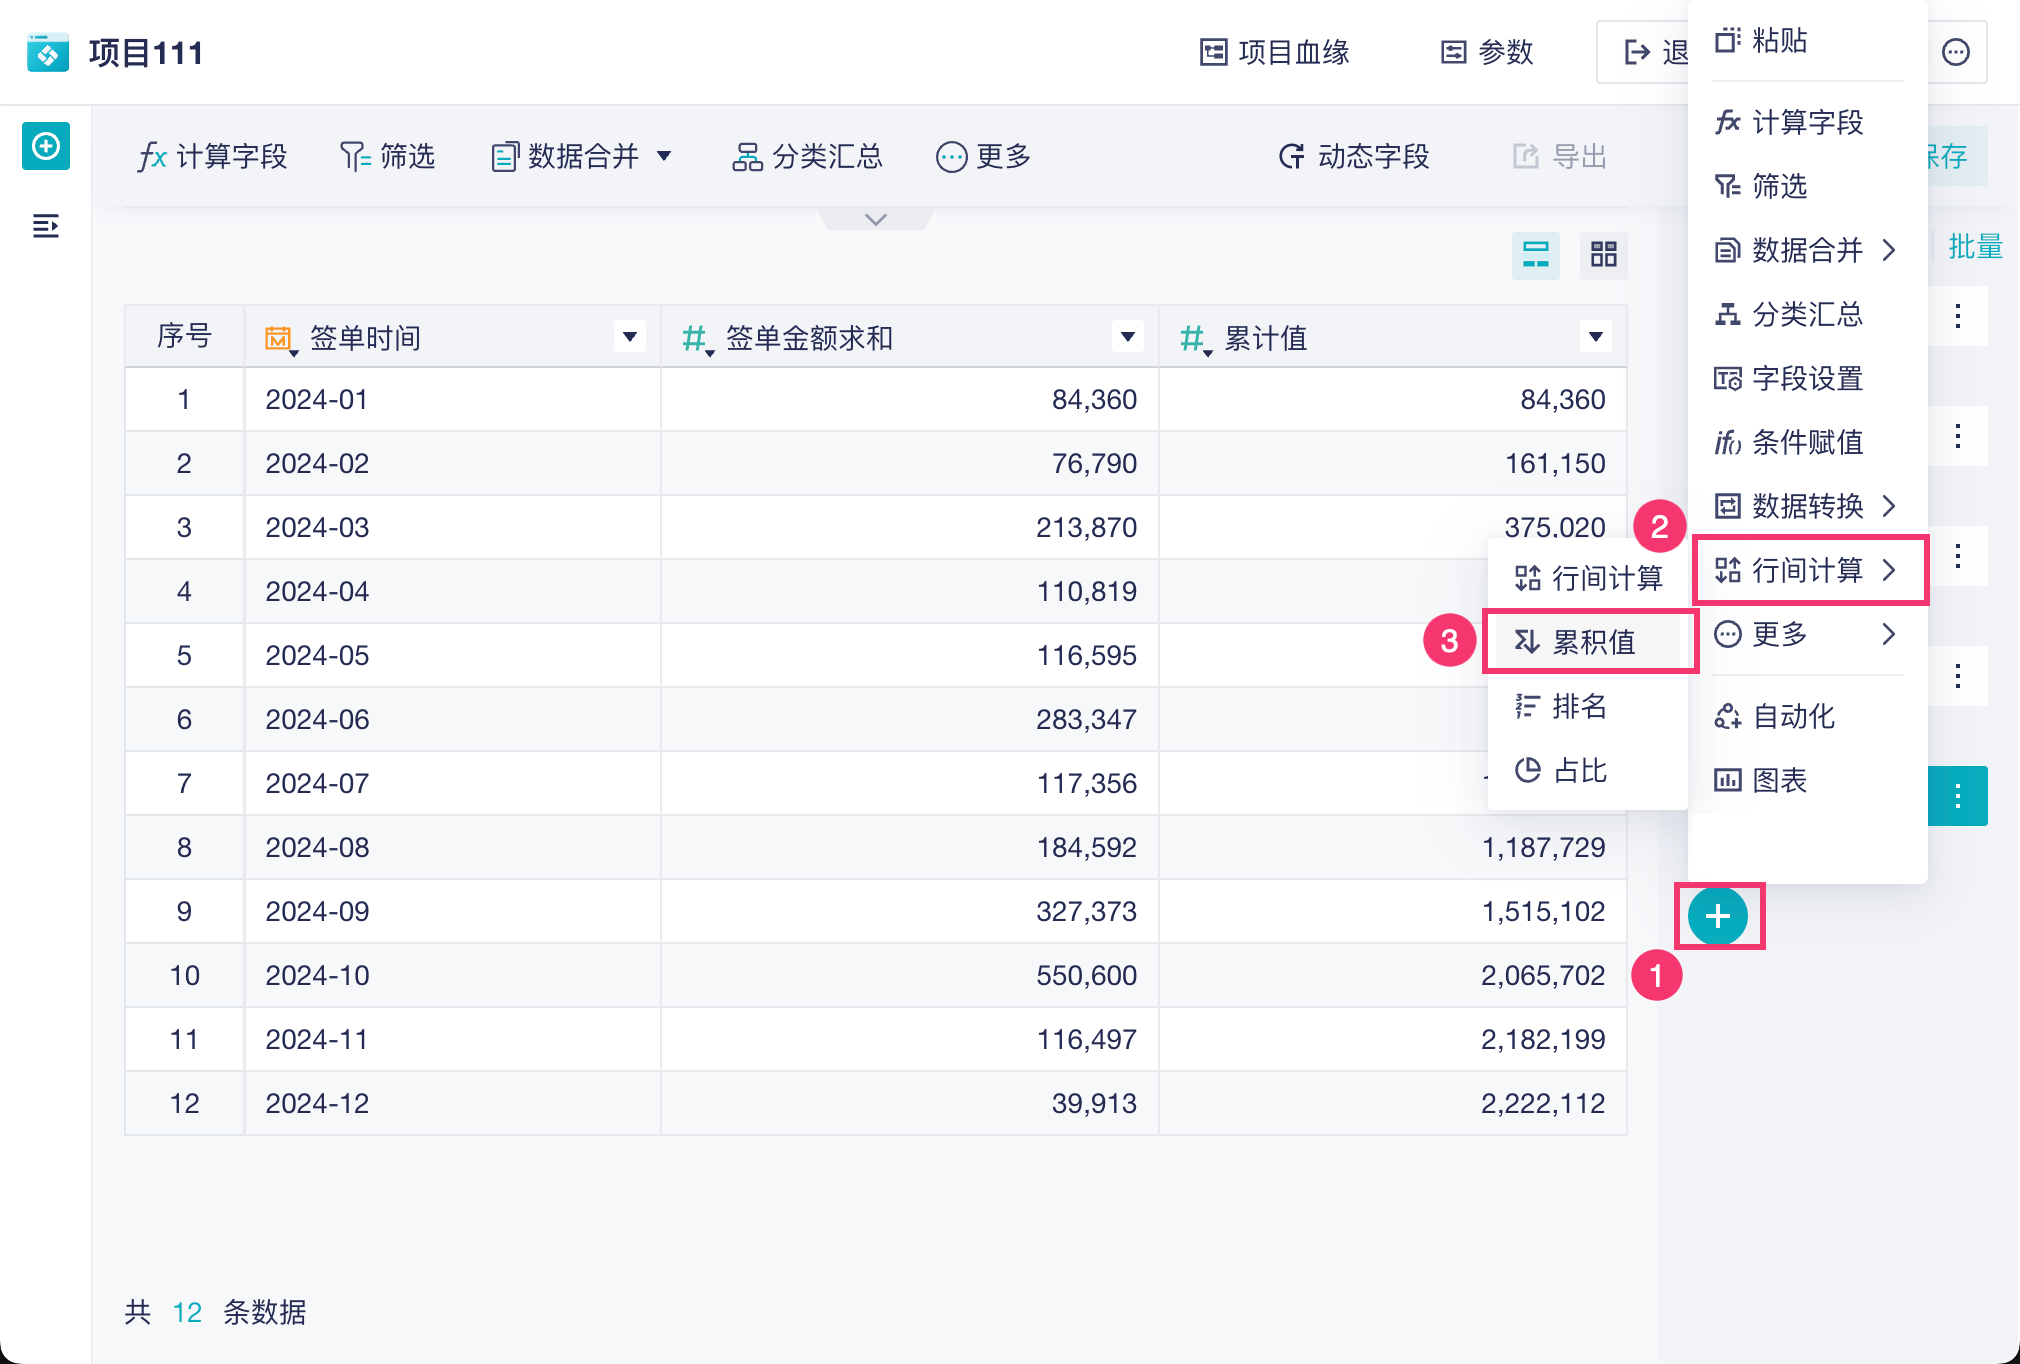Image resolution: width=2020 pixels, height=1364 pixels.
Task: Click the 批量 batch link
Action: coord(1974,247)
